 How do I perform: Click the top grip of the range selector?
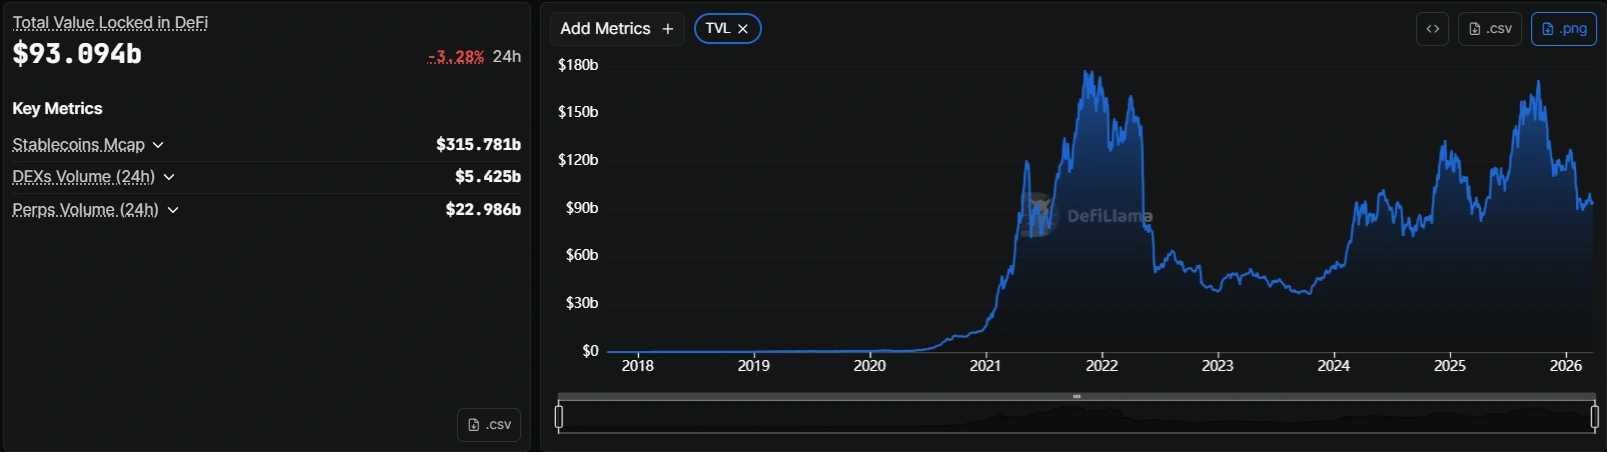(x=1077, y=397)
